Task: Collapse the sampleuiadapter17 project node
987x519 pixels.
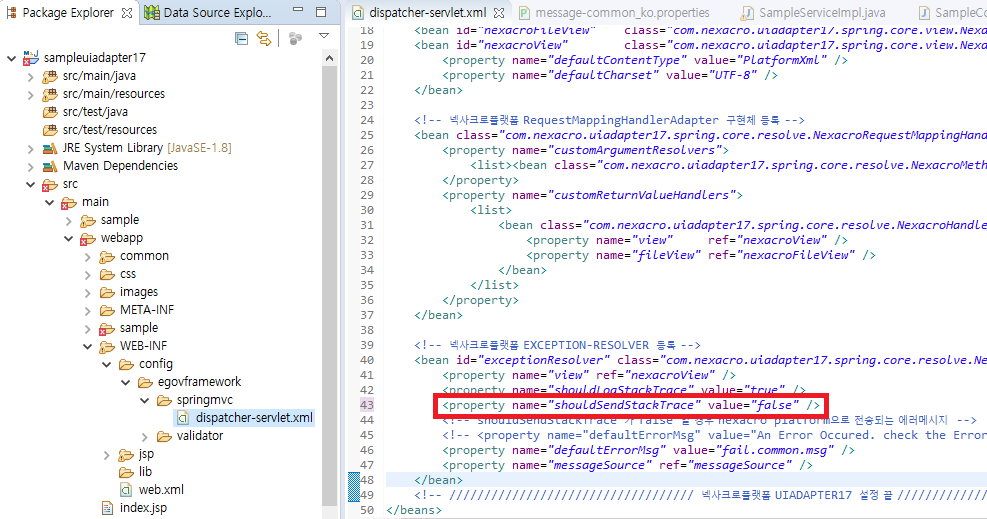Action: point(11,58)
